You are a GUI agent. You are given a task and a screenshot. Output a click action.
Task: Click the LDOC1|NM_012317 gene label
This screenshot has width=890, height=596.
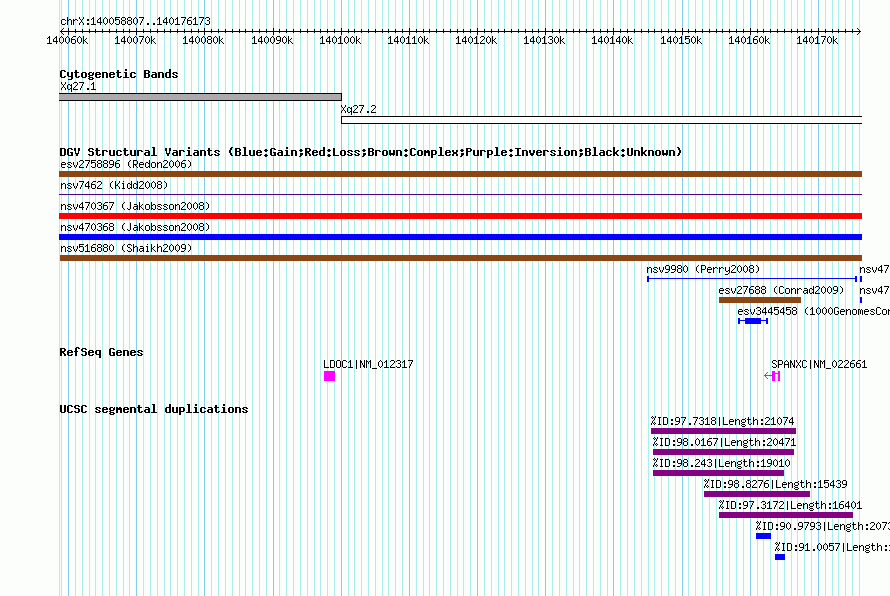click(x=368, y=364)
